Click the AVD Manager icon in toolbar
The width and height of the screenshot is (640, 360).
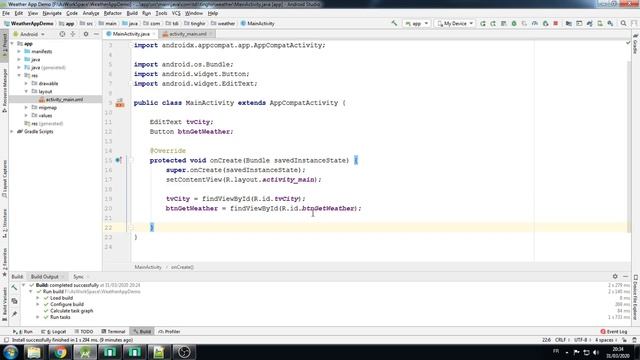(x=600, y=24)
